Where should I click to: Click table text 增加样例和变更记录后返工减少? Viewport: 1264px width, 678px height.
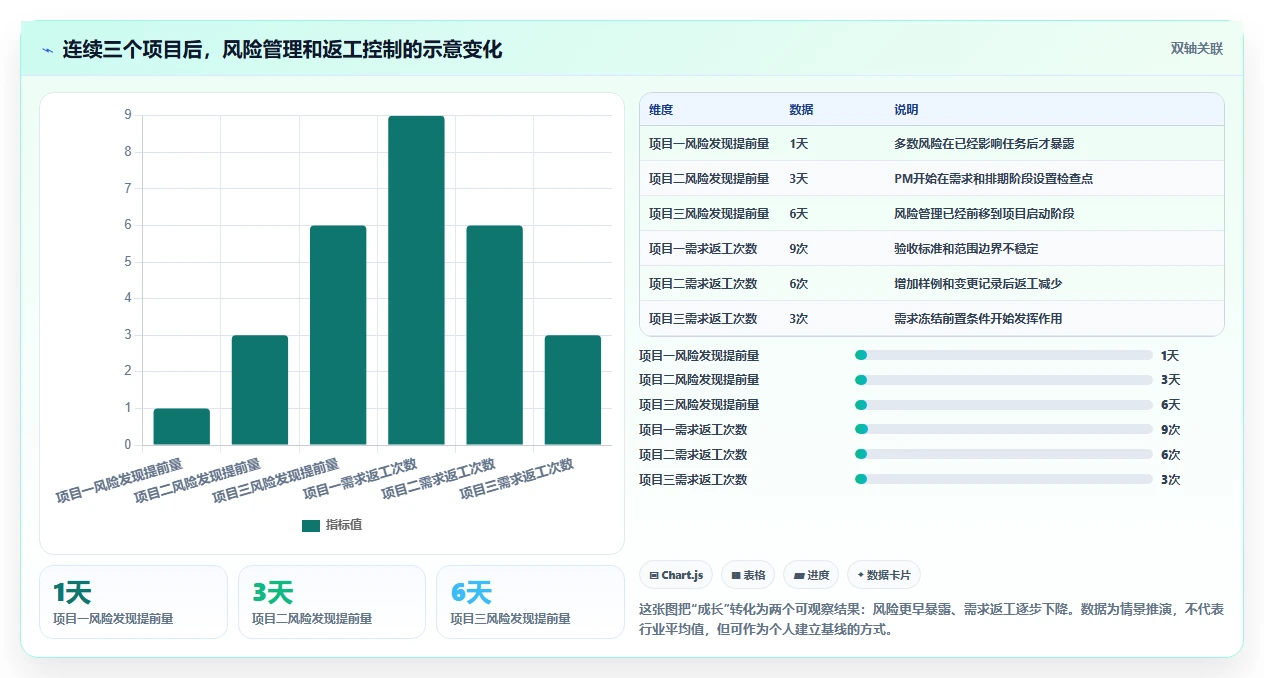tap(978, 284)
